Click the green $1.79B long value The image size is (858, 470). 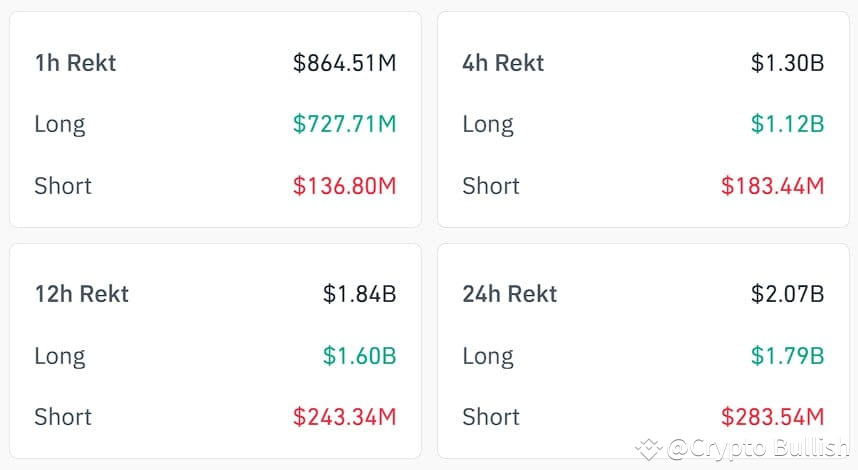tap(787, 356)
